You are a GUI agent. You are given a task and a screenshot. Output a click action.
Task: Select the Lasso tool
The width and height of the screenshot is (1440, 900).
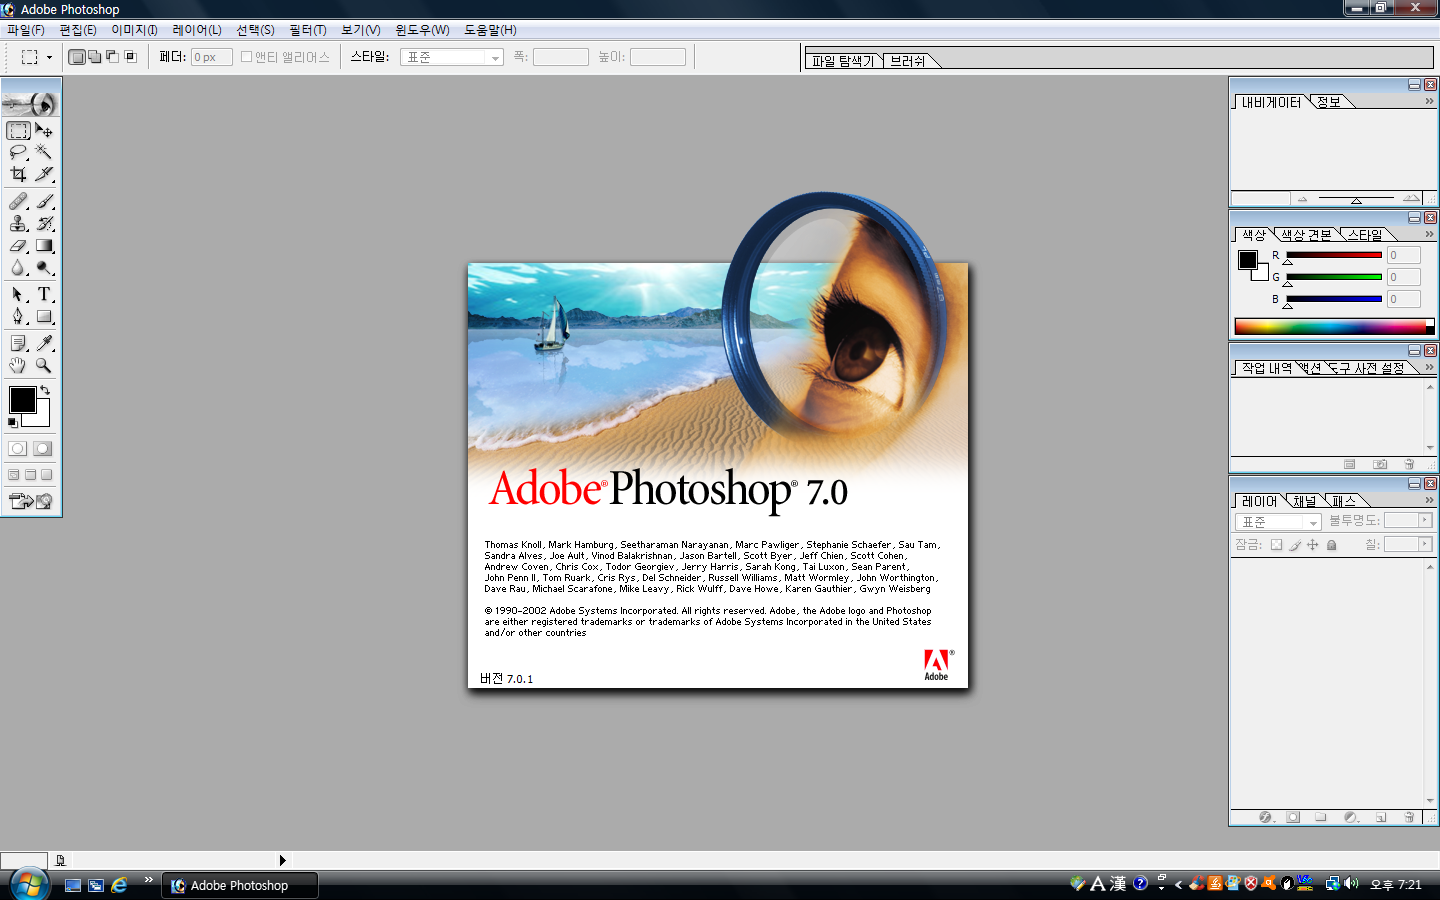[x=18, y=152]
